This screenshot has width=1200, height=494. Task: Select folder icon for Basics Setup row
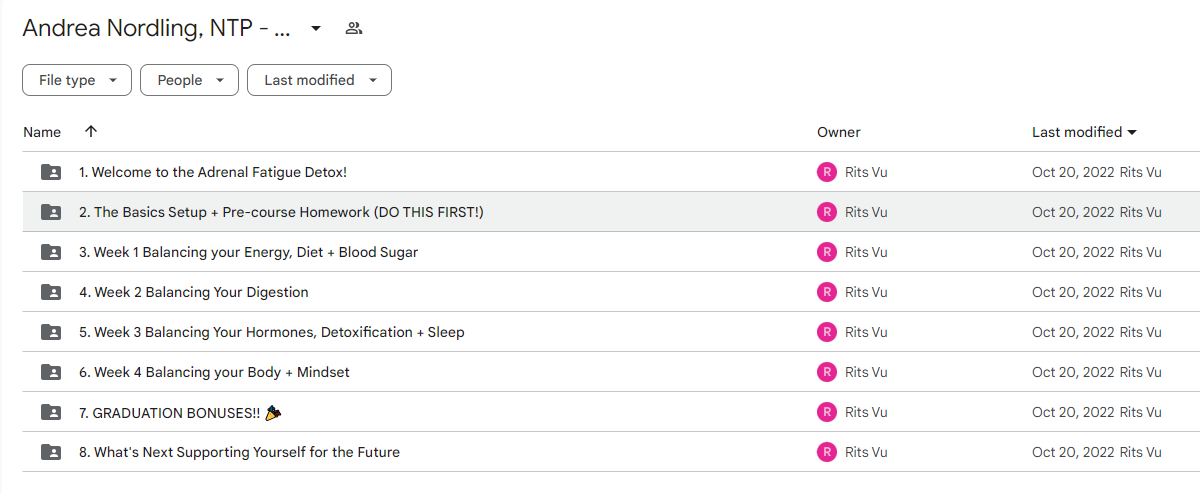coord(50,212)
